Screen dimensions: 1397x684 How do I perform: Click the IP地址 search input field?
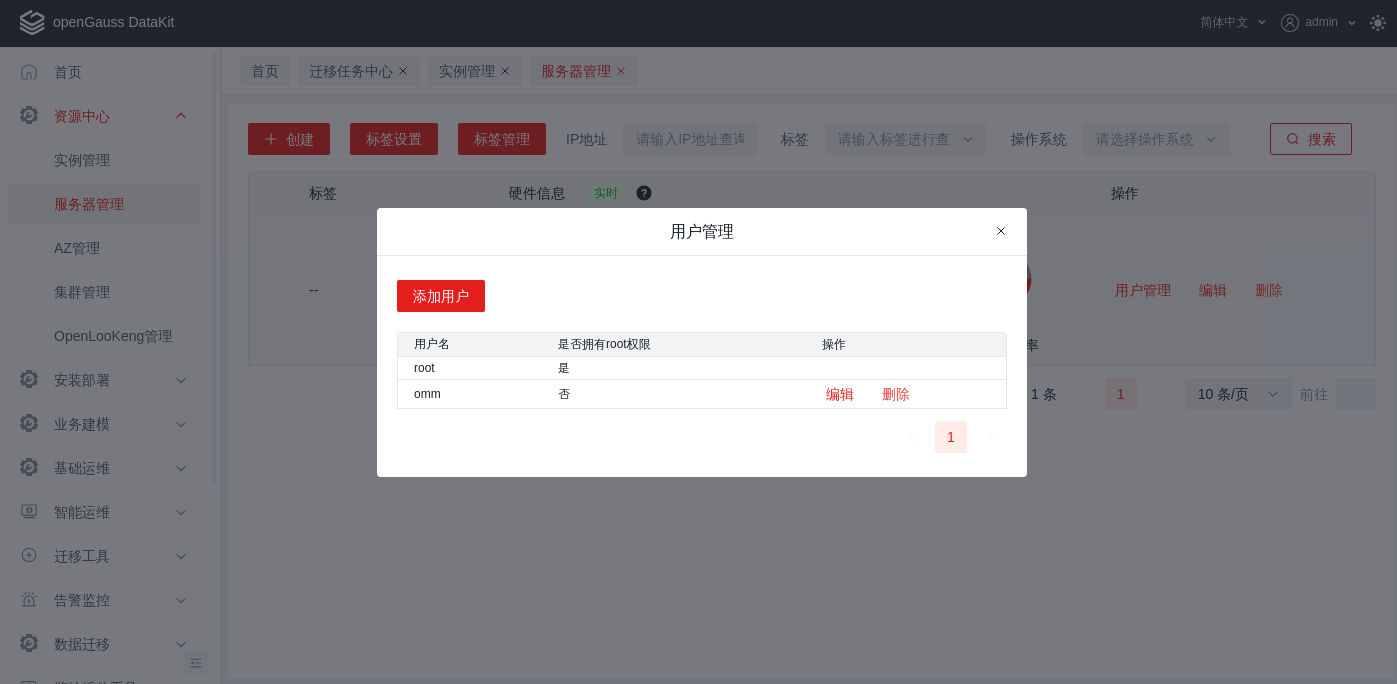point(690,139)
